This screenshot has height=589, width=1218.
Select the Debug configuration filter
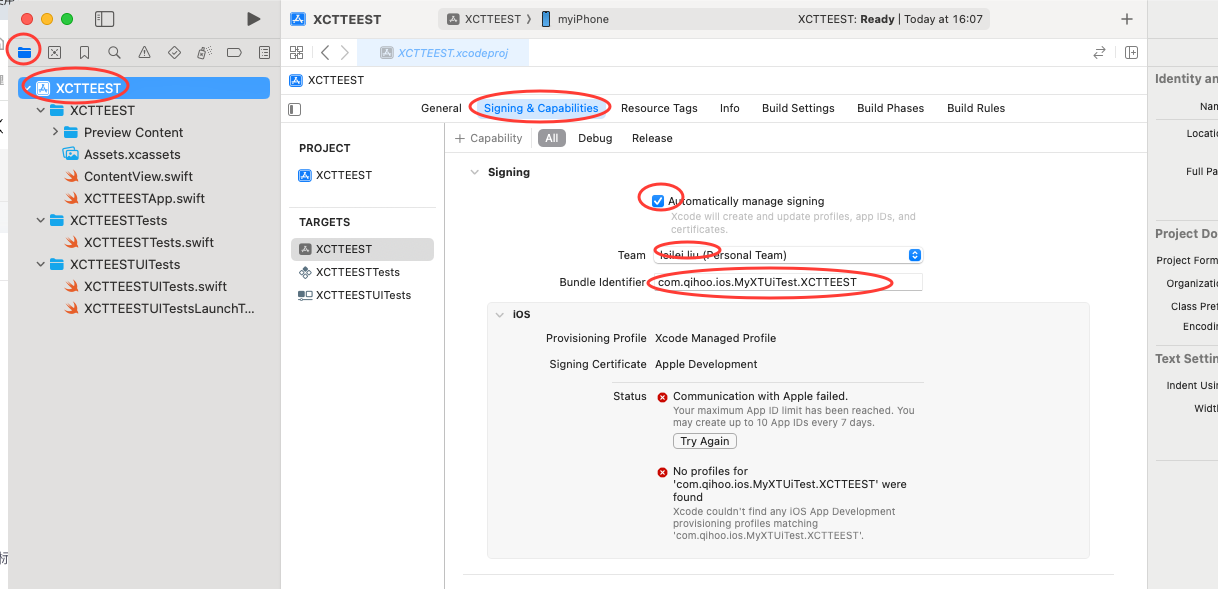click(x=595, y=138)
